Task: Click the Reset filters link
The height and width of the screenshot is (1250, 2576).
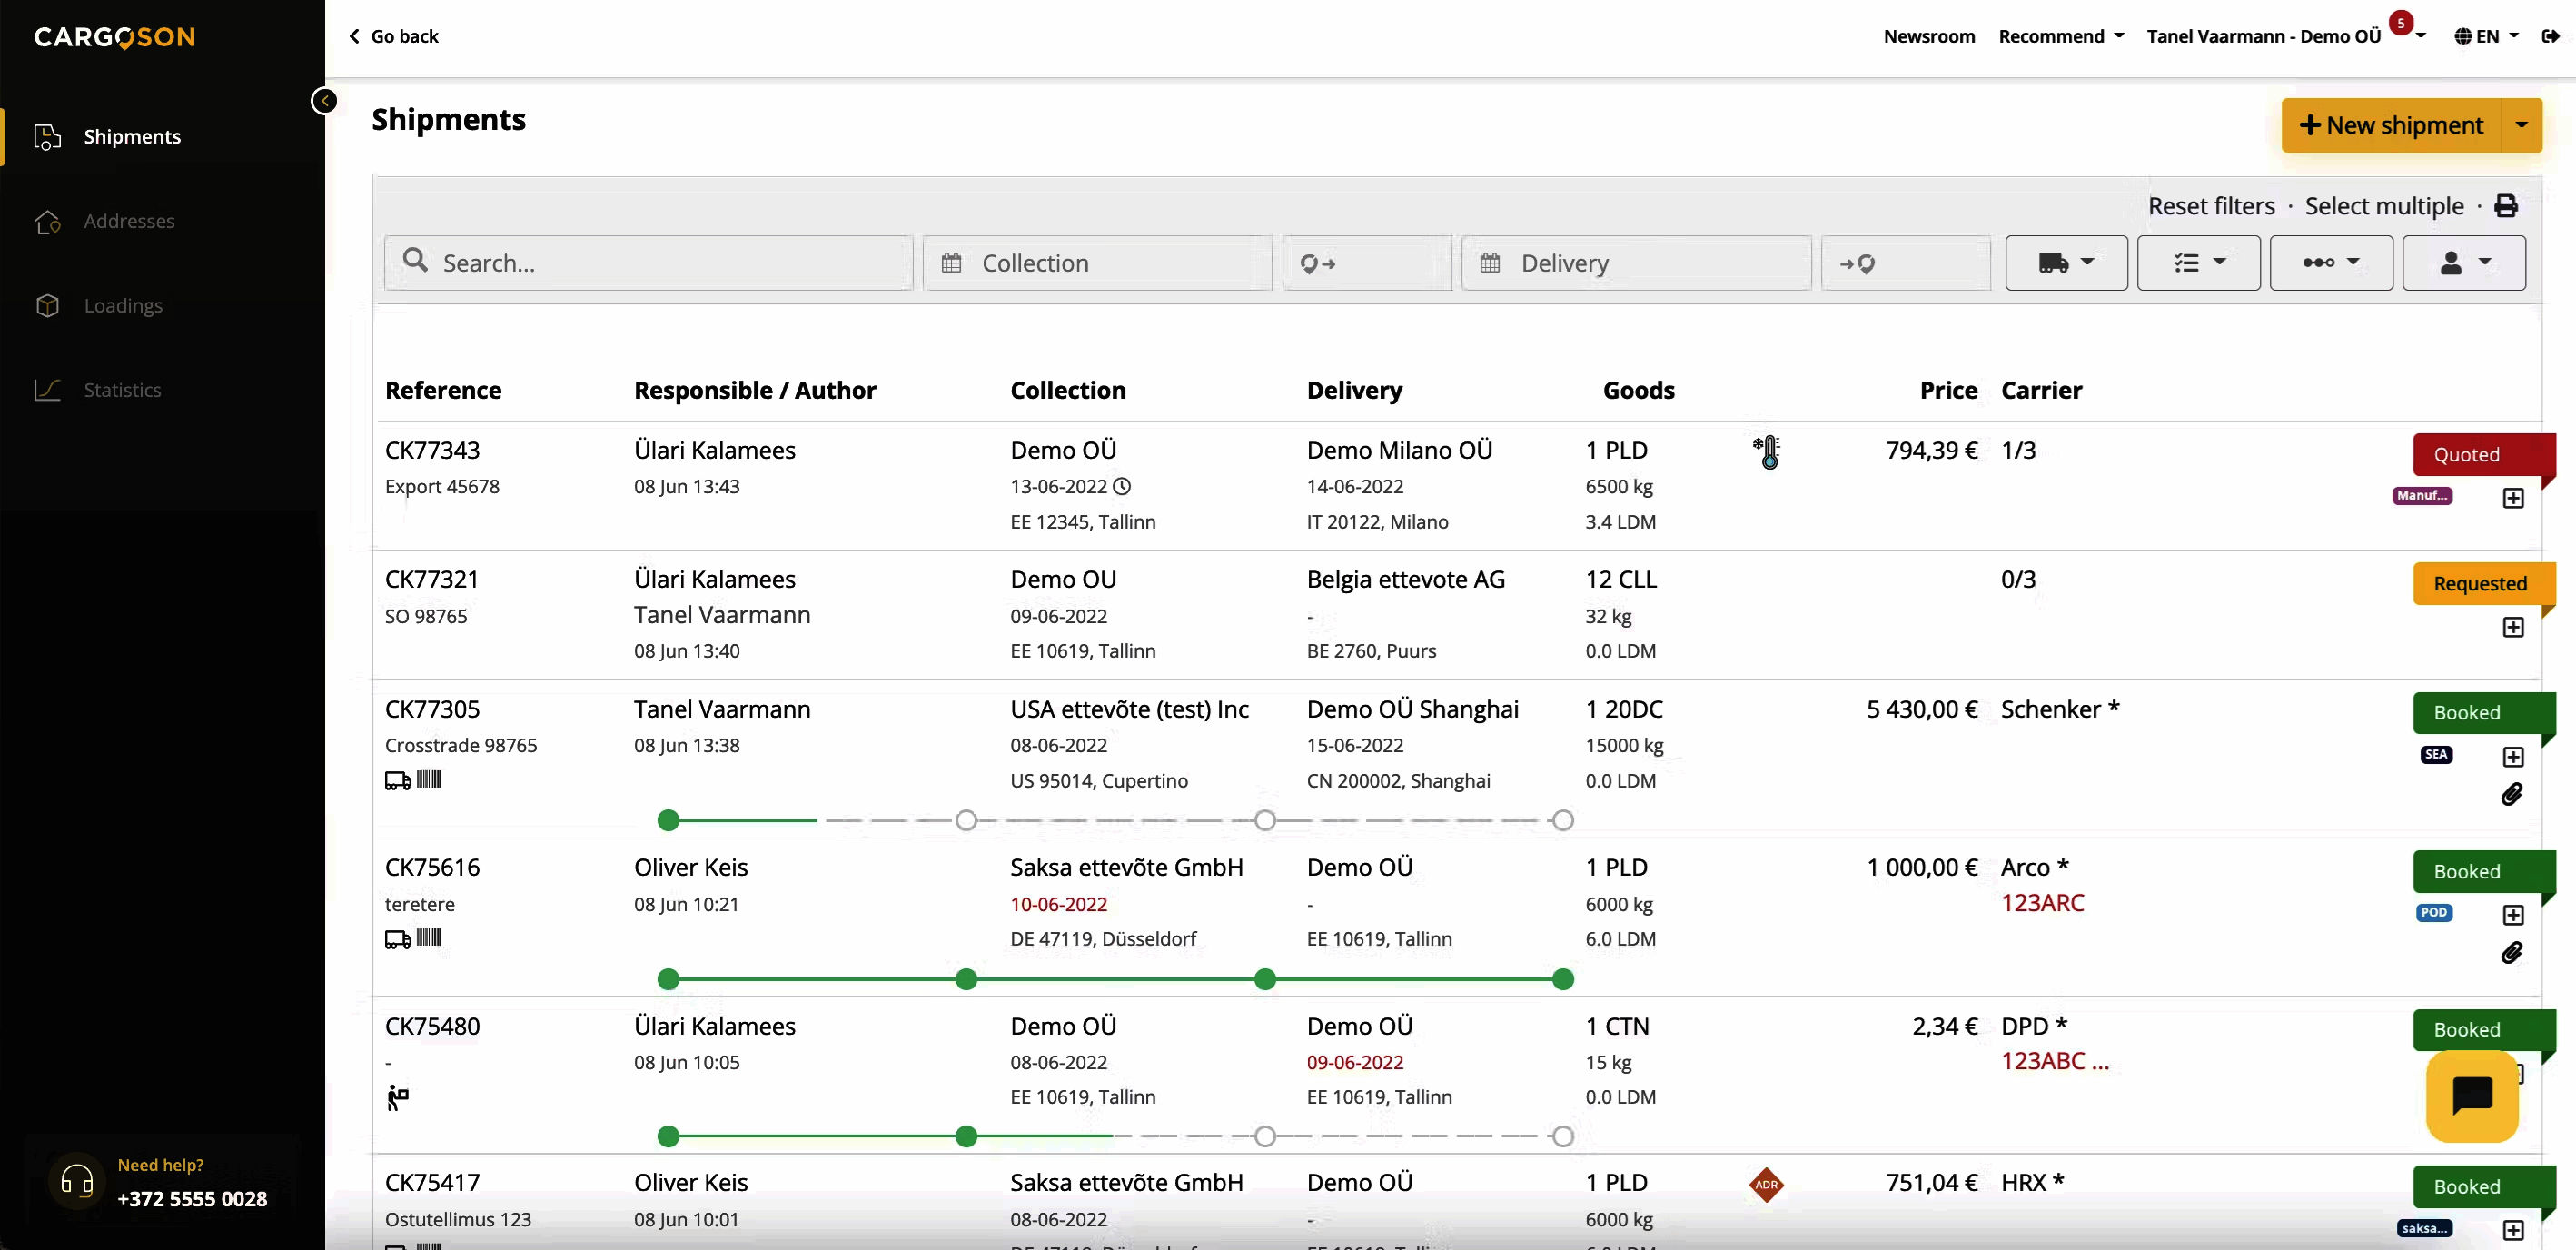Action: coord(2210,206)
